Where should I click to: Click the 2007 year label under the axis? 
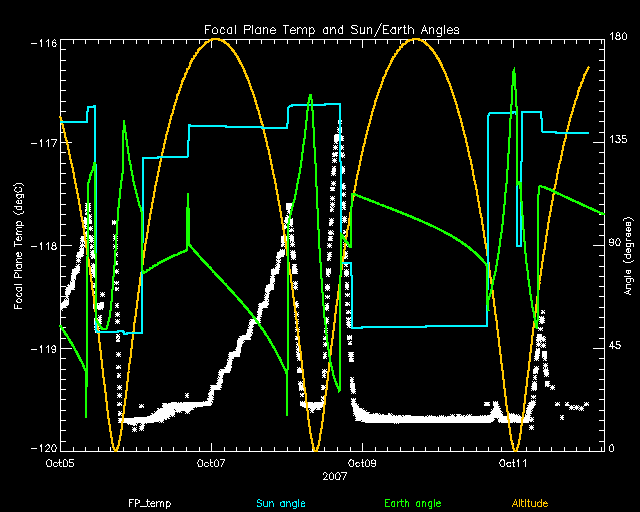(331, 477)
